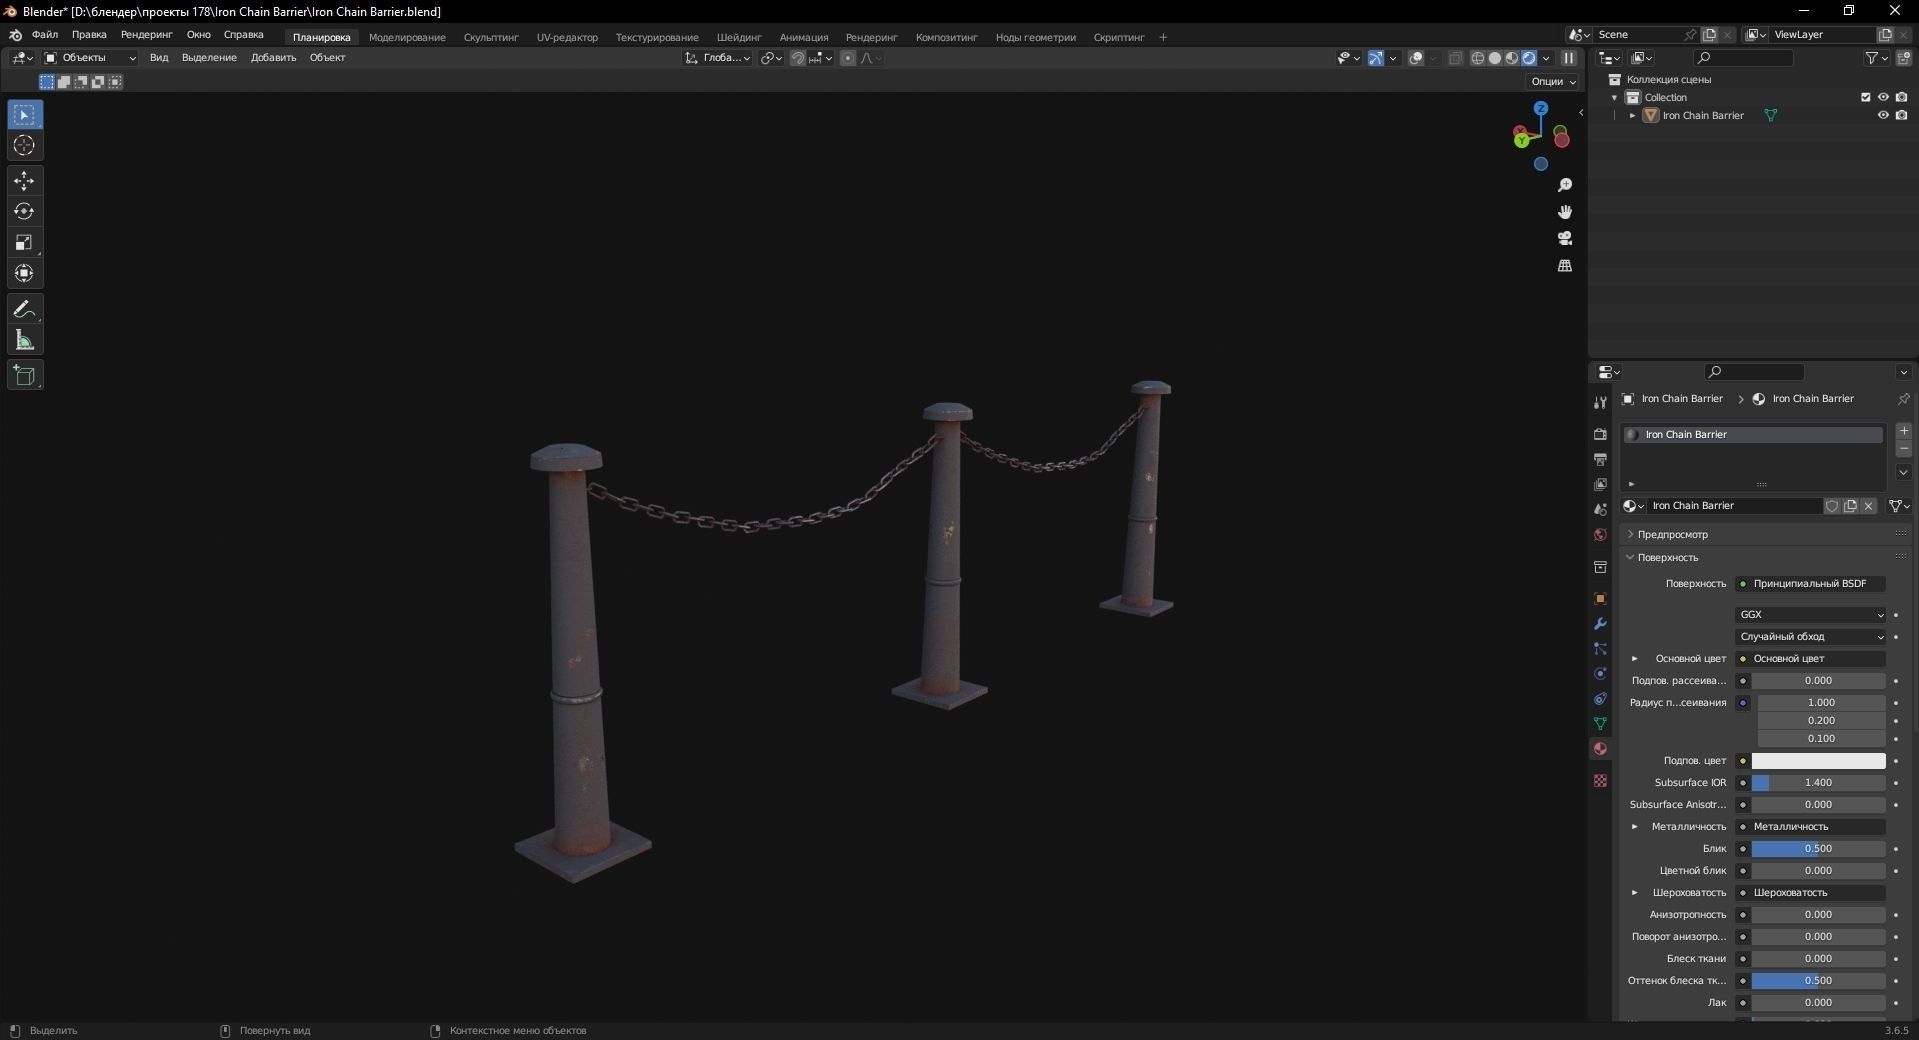Duplicate material with new material button
This screenshot has height=1040, width=1919.
(x=1850, y=506)
